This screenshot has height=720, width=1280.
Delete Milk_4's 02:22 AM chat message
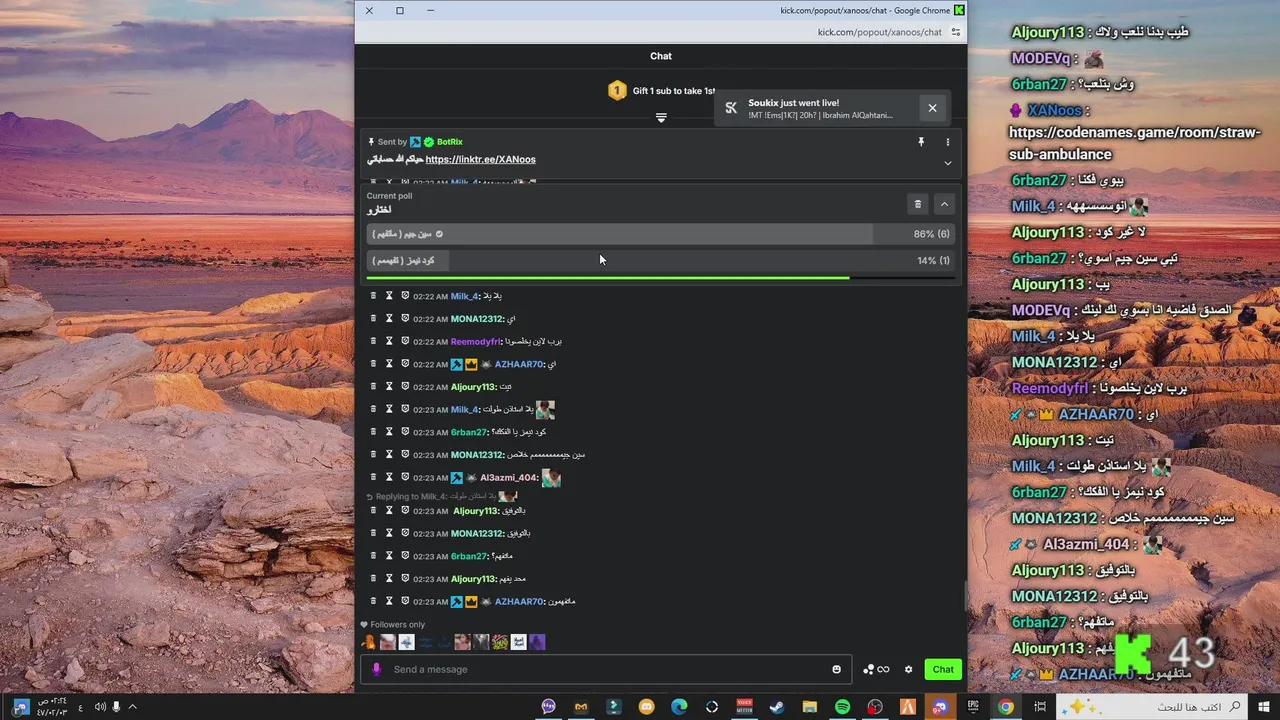coord(373,296)
